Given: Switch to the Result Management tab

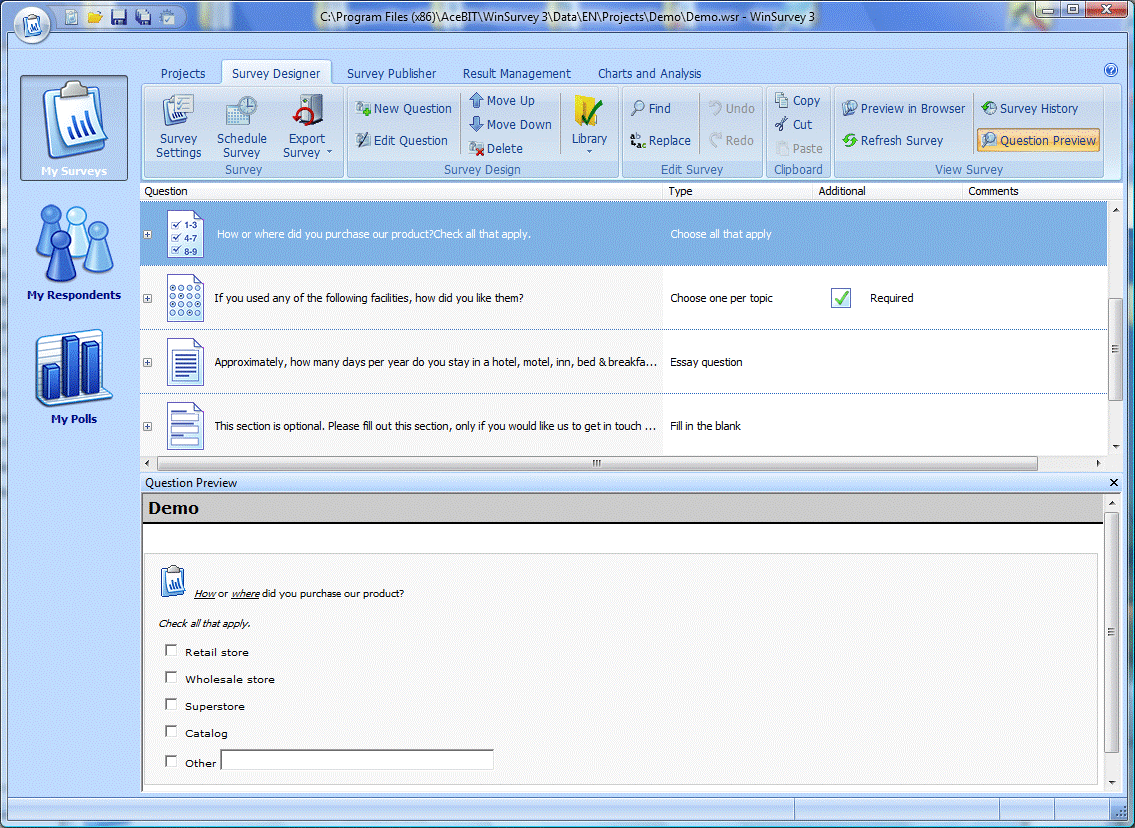Looking at the screenshot, I should coord(517,73).
